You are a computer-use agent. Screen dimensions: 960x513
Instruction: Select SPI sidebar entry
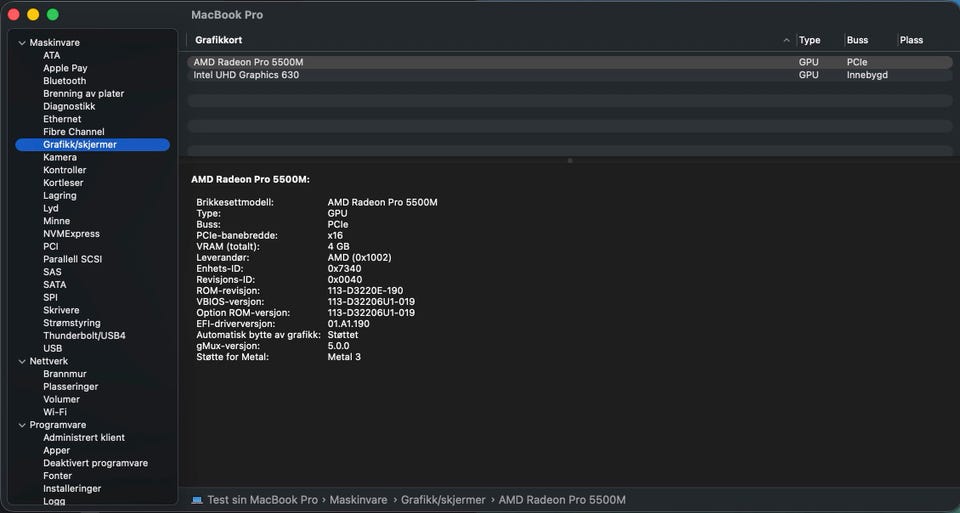point(50,298)
